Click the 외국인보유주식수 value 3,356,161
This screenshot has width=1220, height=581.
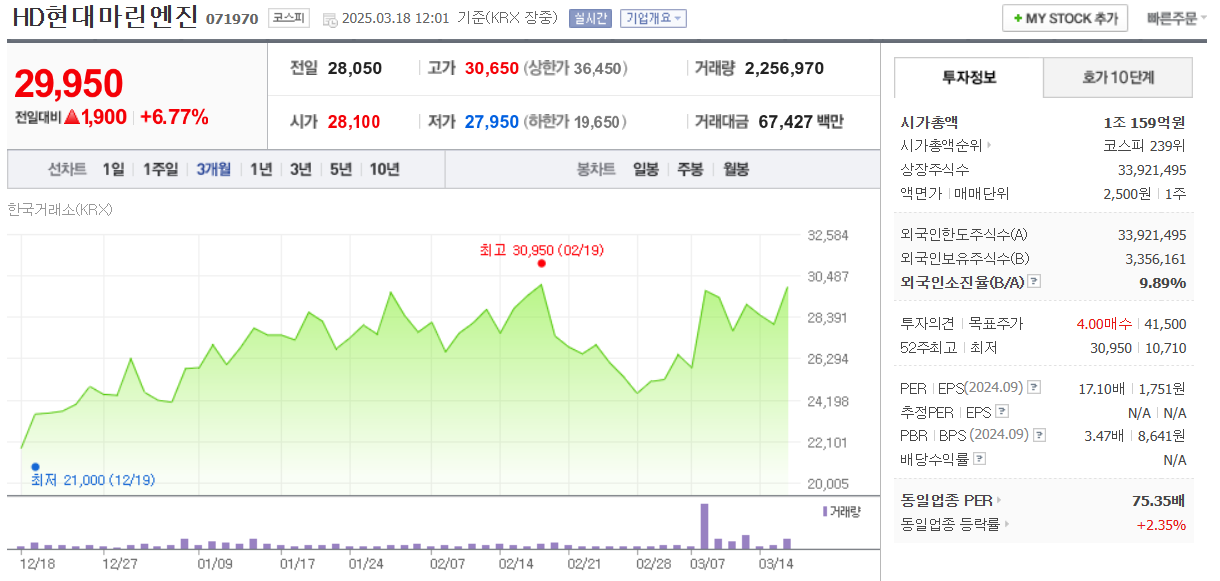pos(1156,258)
